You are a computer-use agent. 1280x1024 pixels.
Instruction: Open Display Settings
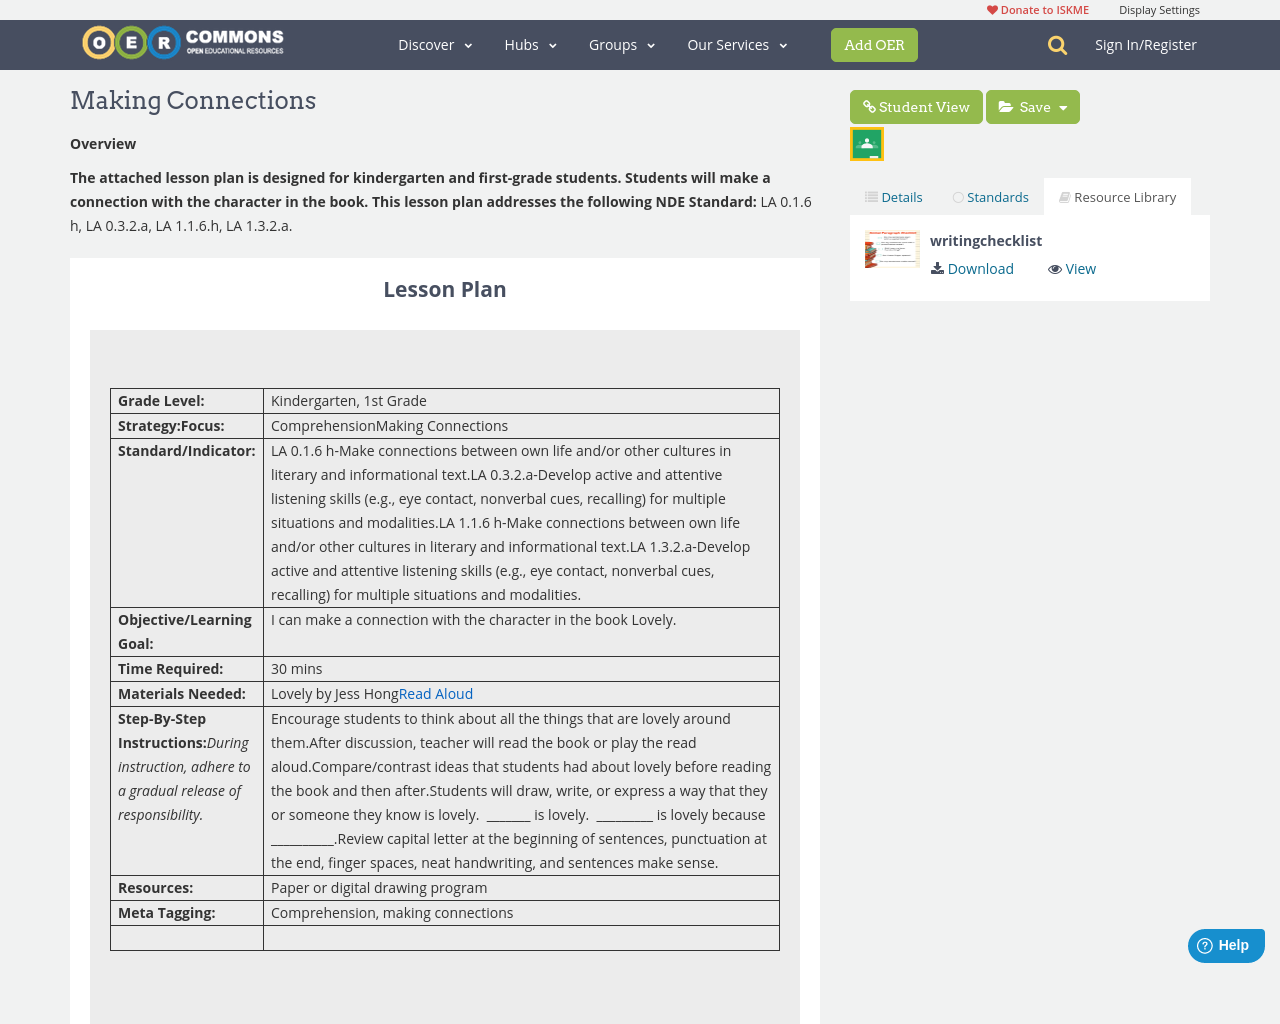coord(1159,10)
